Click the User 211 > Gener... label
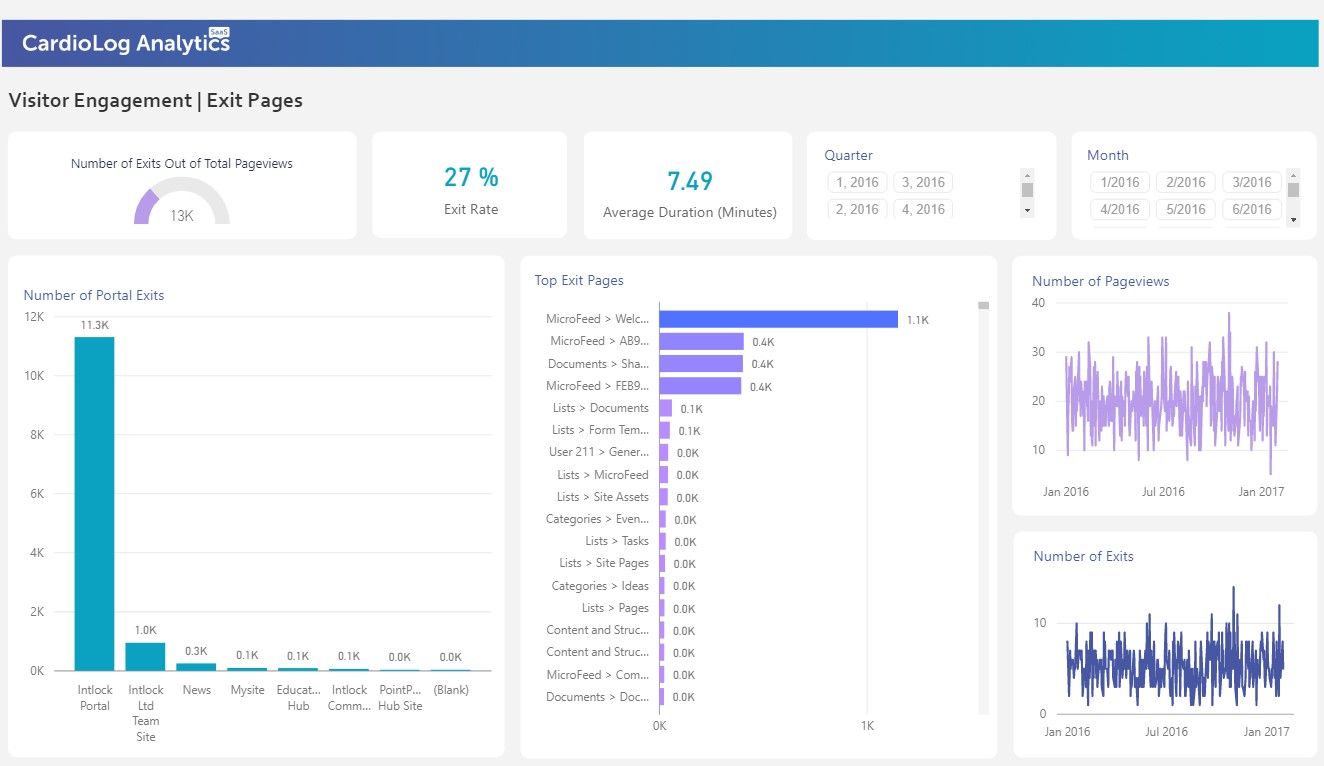Screen dimensions: 1324x766 [599, 452]
